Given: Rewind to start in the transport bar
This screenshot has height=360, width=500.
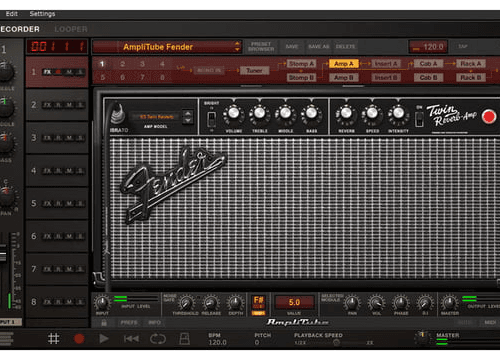Looking at the screenshot, I should click(131, 339).
